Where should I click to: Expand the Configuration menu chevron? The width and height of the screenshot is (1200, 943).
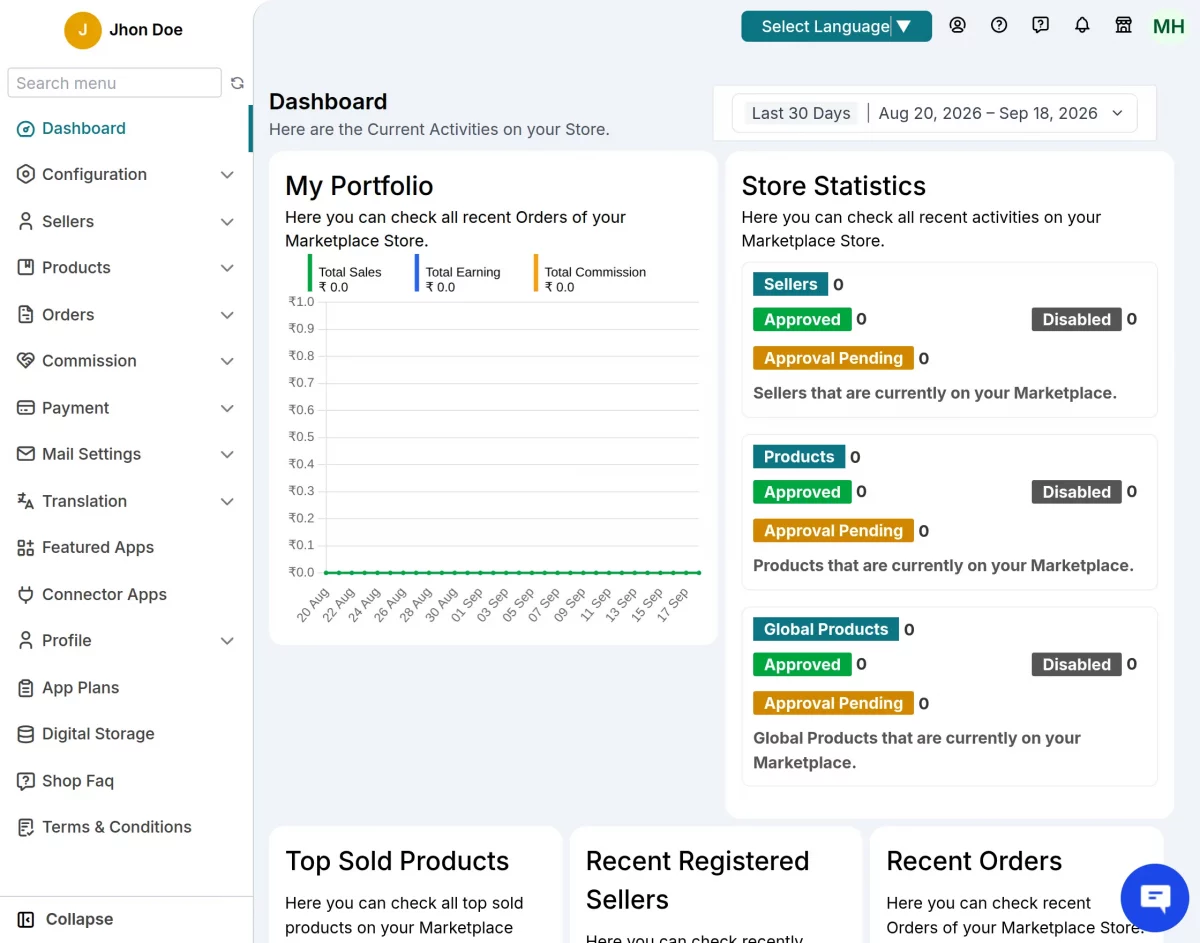[227, 175]
